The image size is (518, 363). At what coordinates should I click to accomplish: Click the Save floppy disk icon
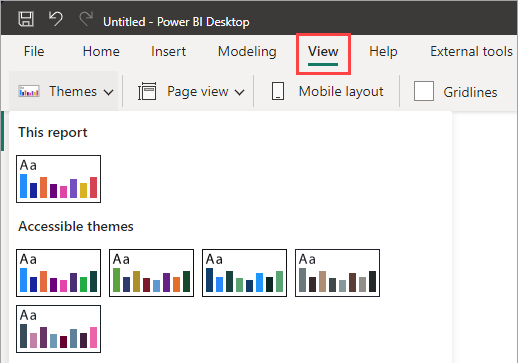26,19
